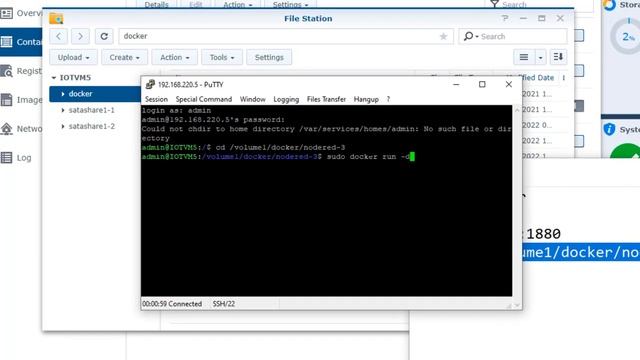Image resolution: width=640 pixels, height=360 pixels.
Task: Select satashare1-1 in the tree
Action: click(91, 110)
